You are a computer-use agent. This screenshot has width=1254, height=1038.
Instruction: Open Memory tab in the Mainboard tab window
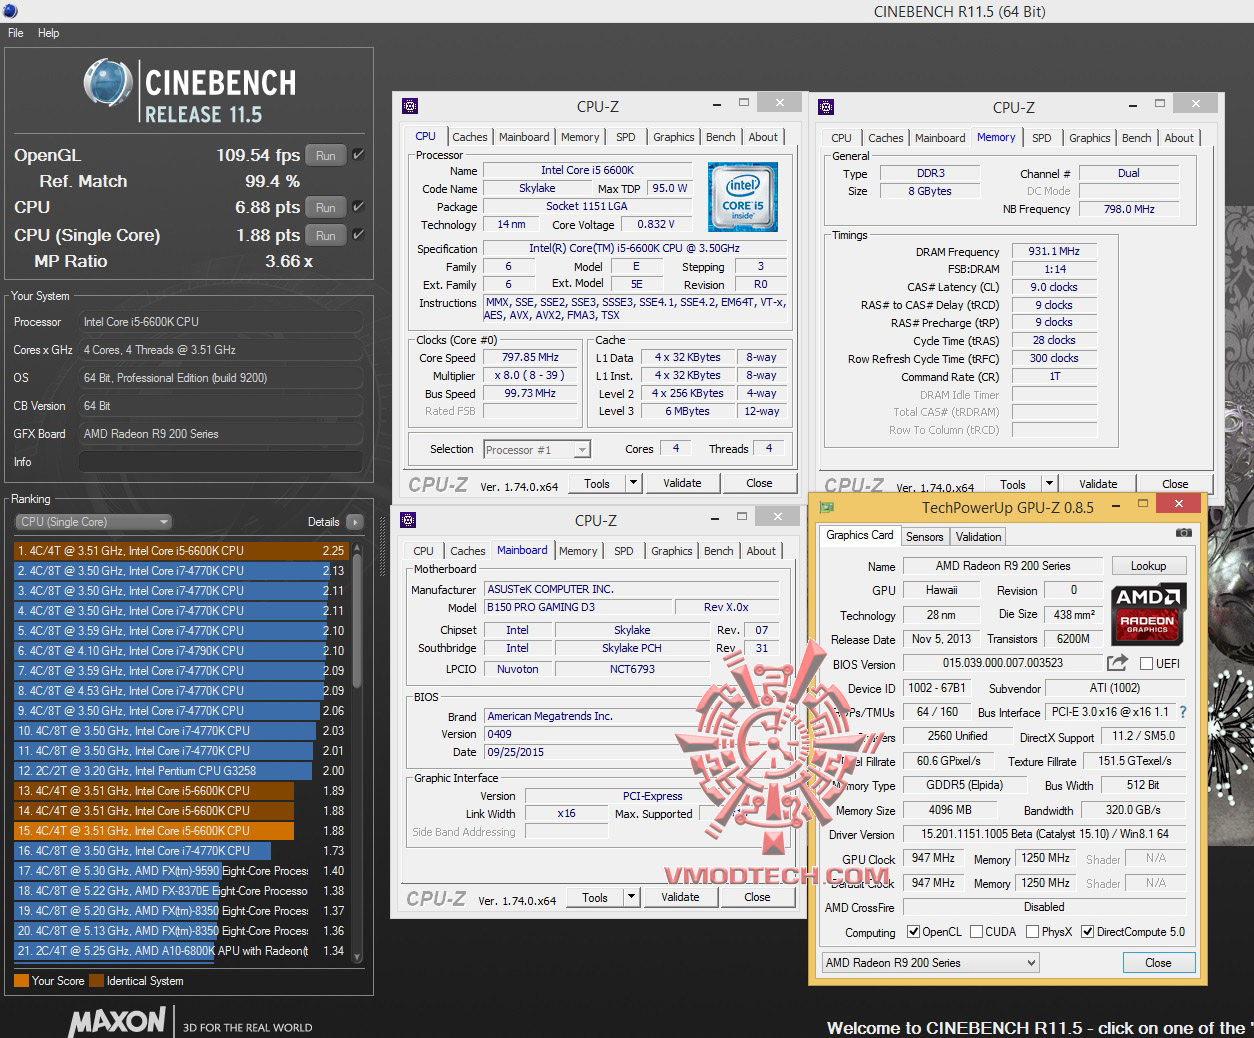(x=578, y=551)
